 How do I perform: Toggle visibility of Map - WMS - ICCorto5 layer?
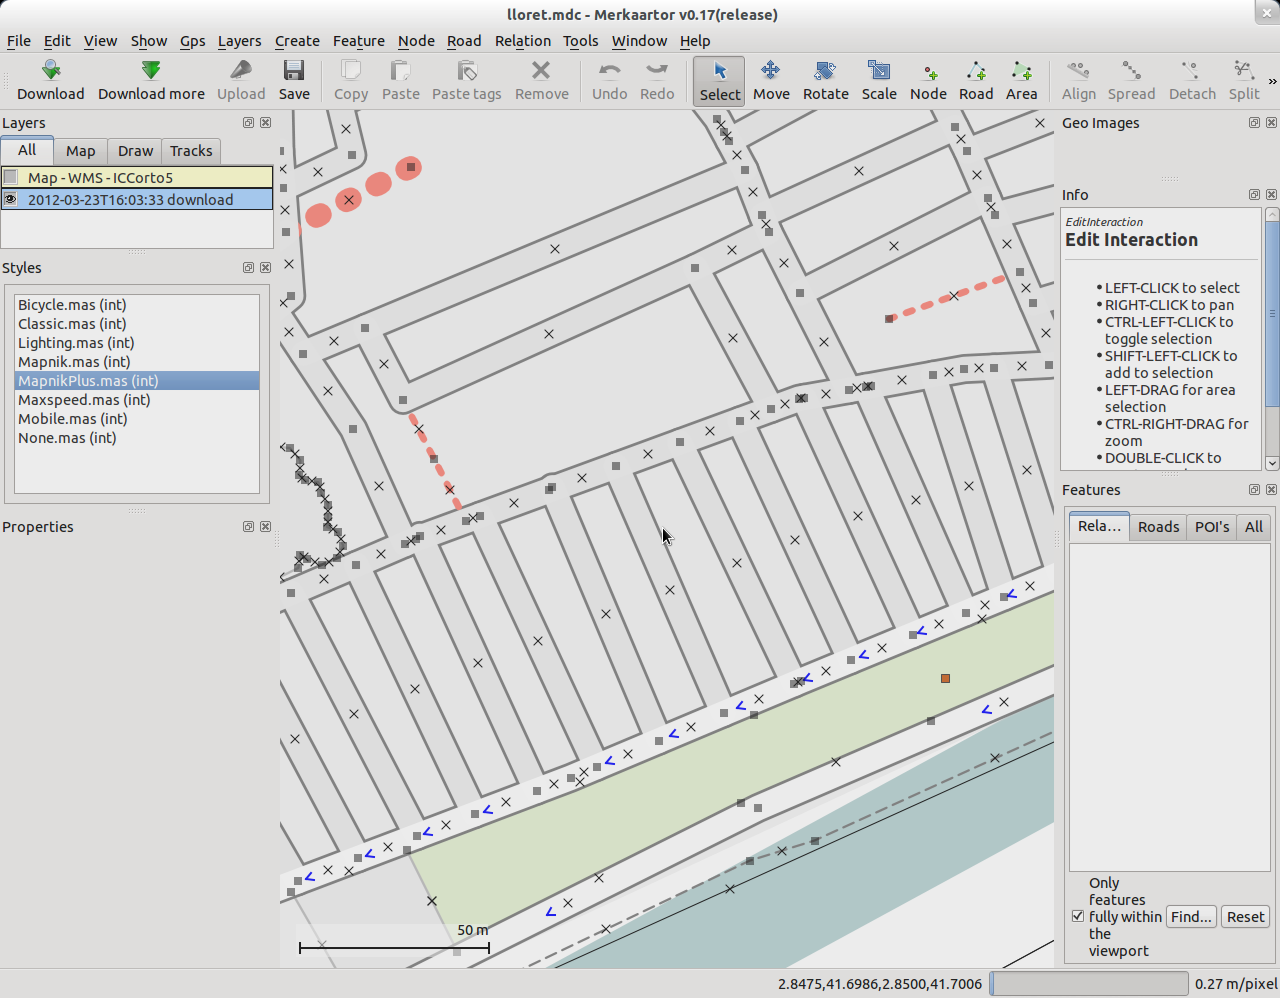[11, 177]
